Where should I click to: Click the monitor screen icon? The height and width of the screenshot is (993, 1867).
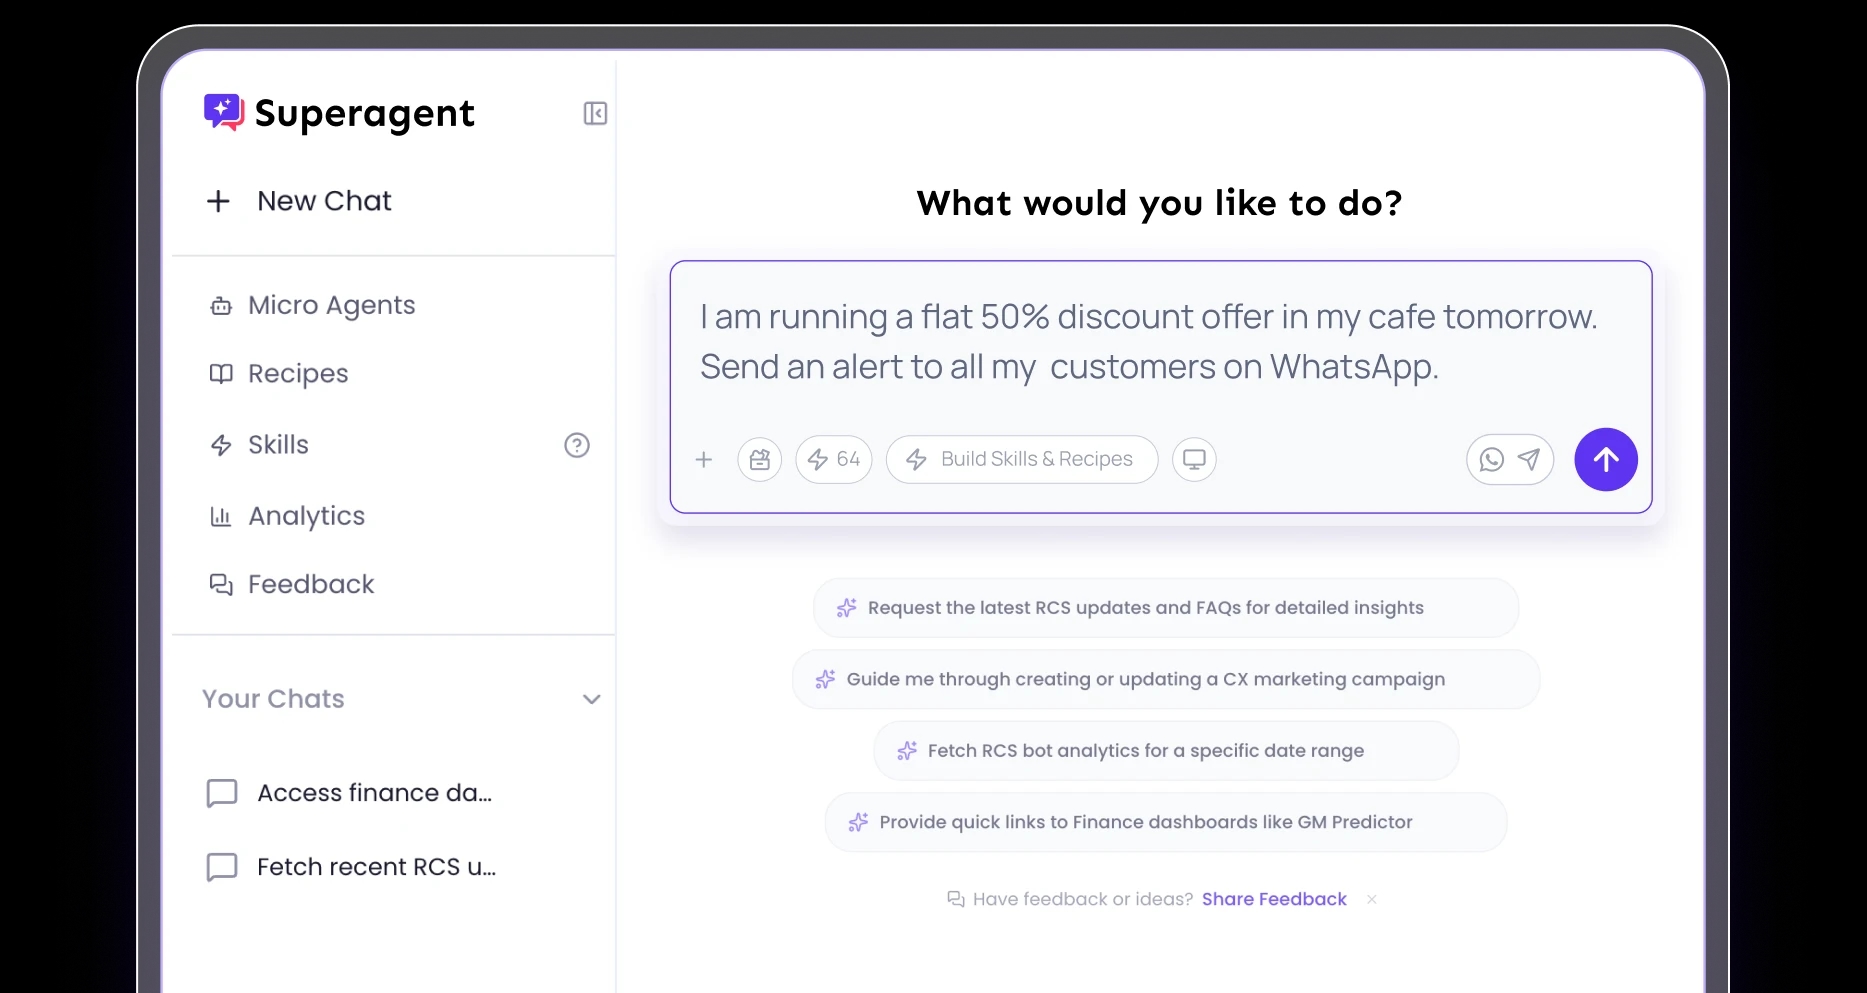click(1194, 460)
